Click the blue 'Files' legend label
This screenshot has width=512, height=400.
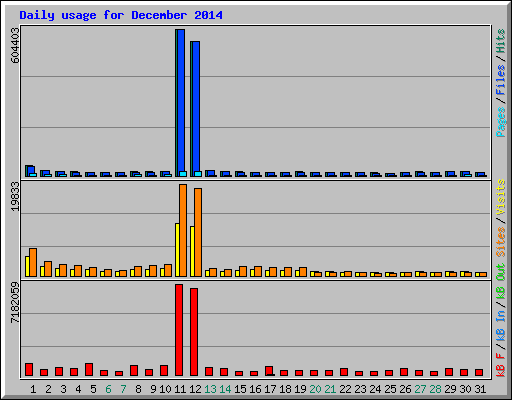(x=501, y=80)
